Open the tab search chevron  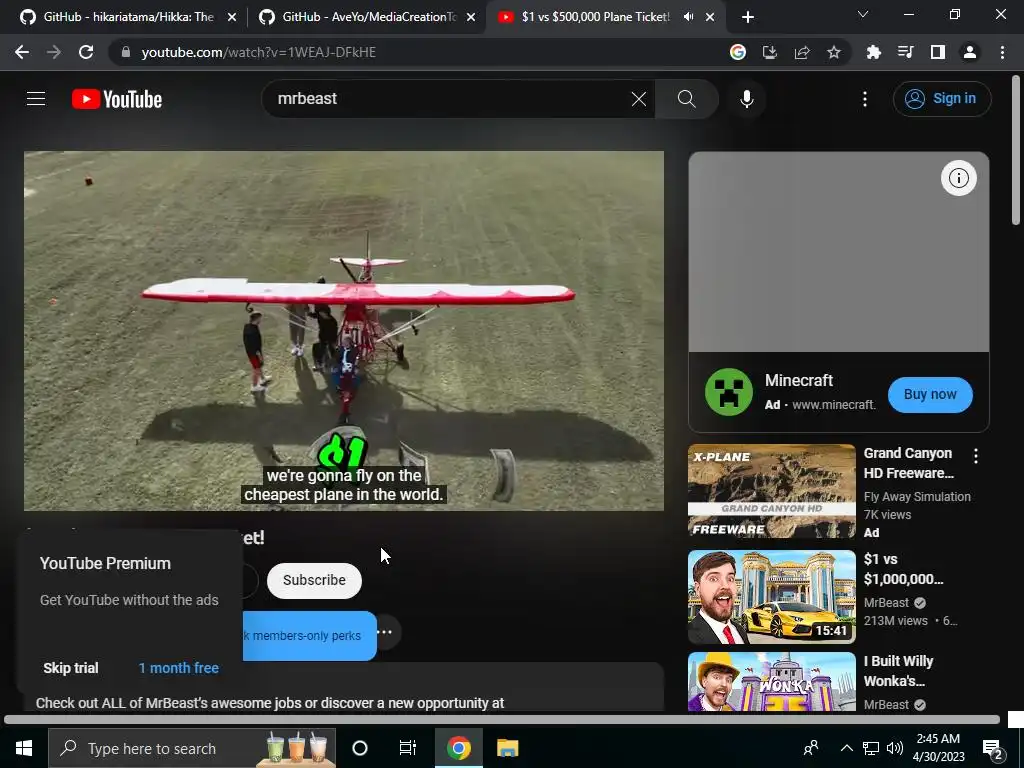point(863,14)
